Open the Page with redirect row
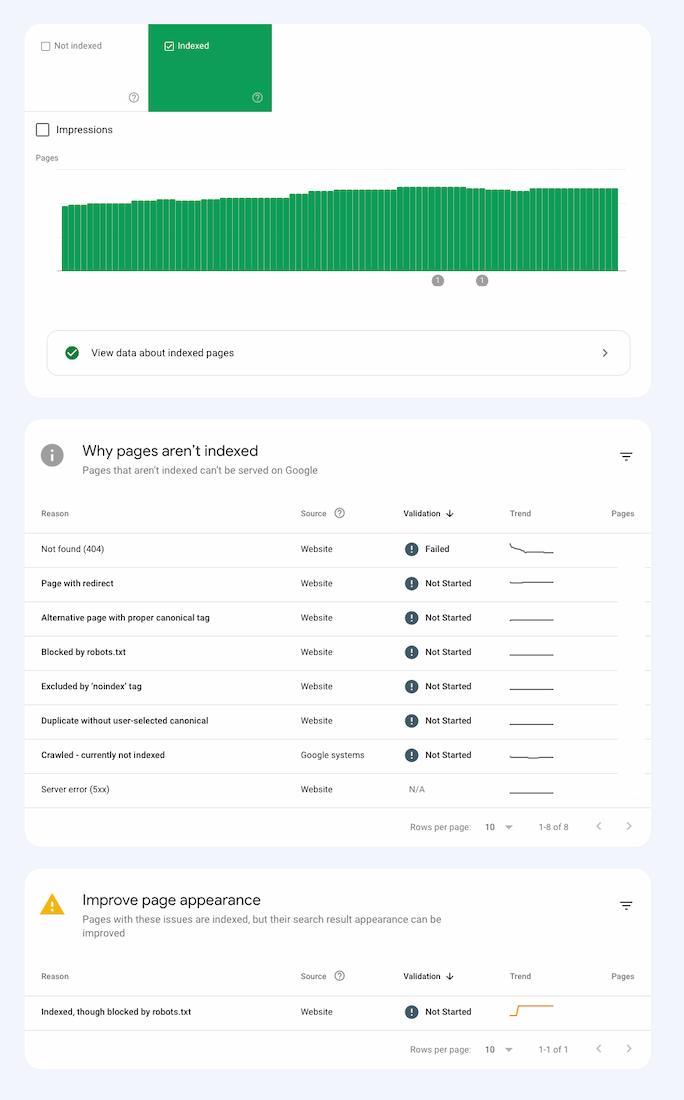 (x=337, y=584)
